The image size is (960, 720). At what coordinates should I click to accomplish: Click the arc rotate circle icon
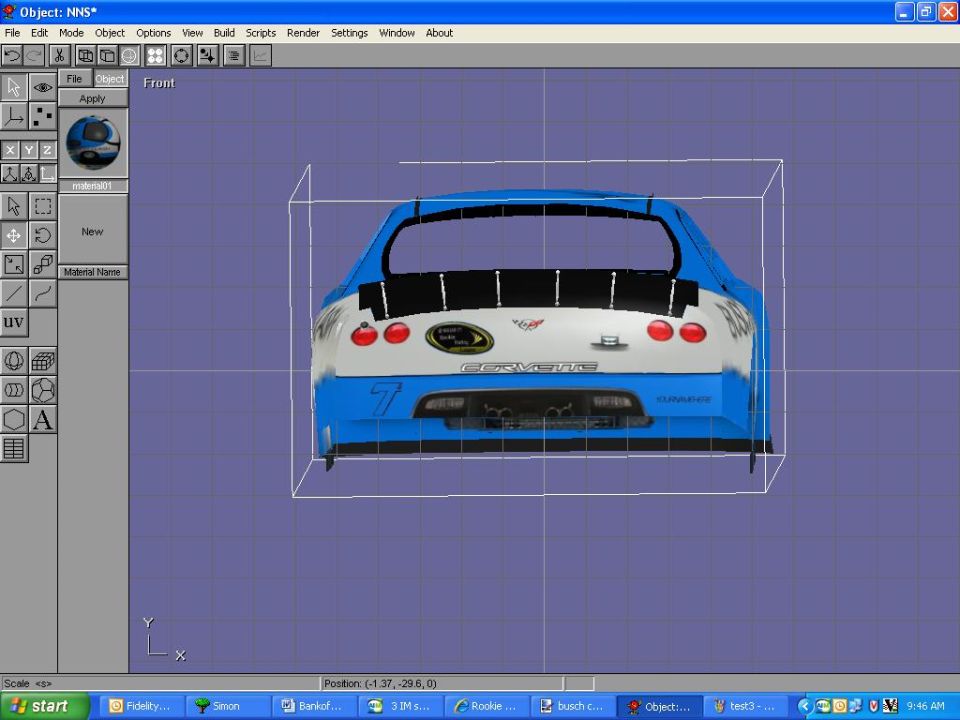click(x=181, y=56)
